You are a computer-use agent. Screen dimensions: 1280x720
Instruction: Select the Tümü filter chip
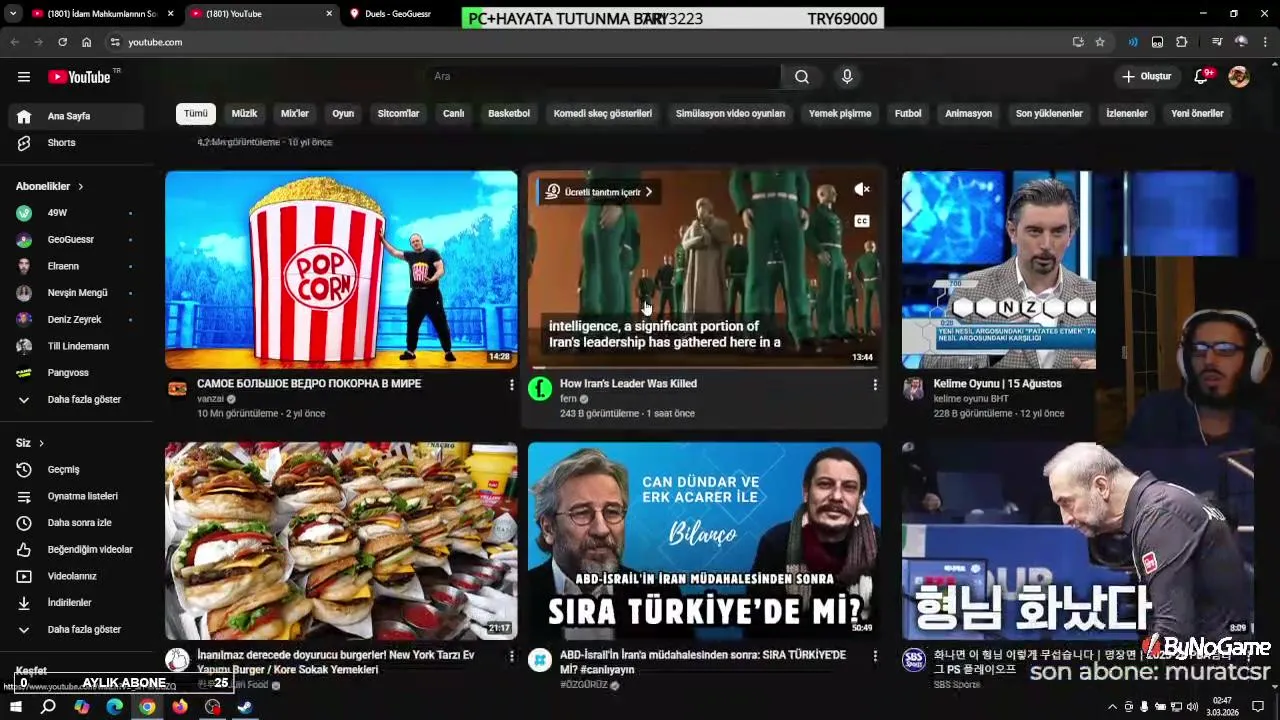196,114
